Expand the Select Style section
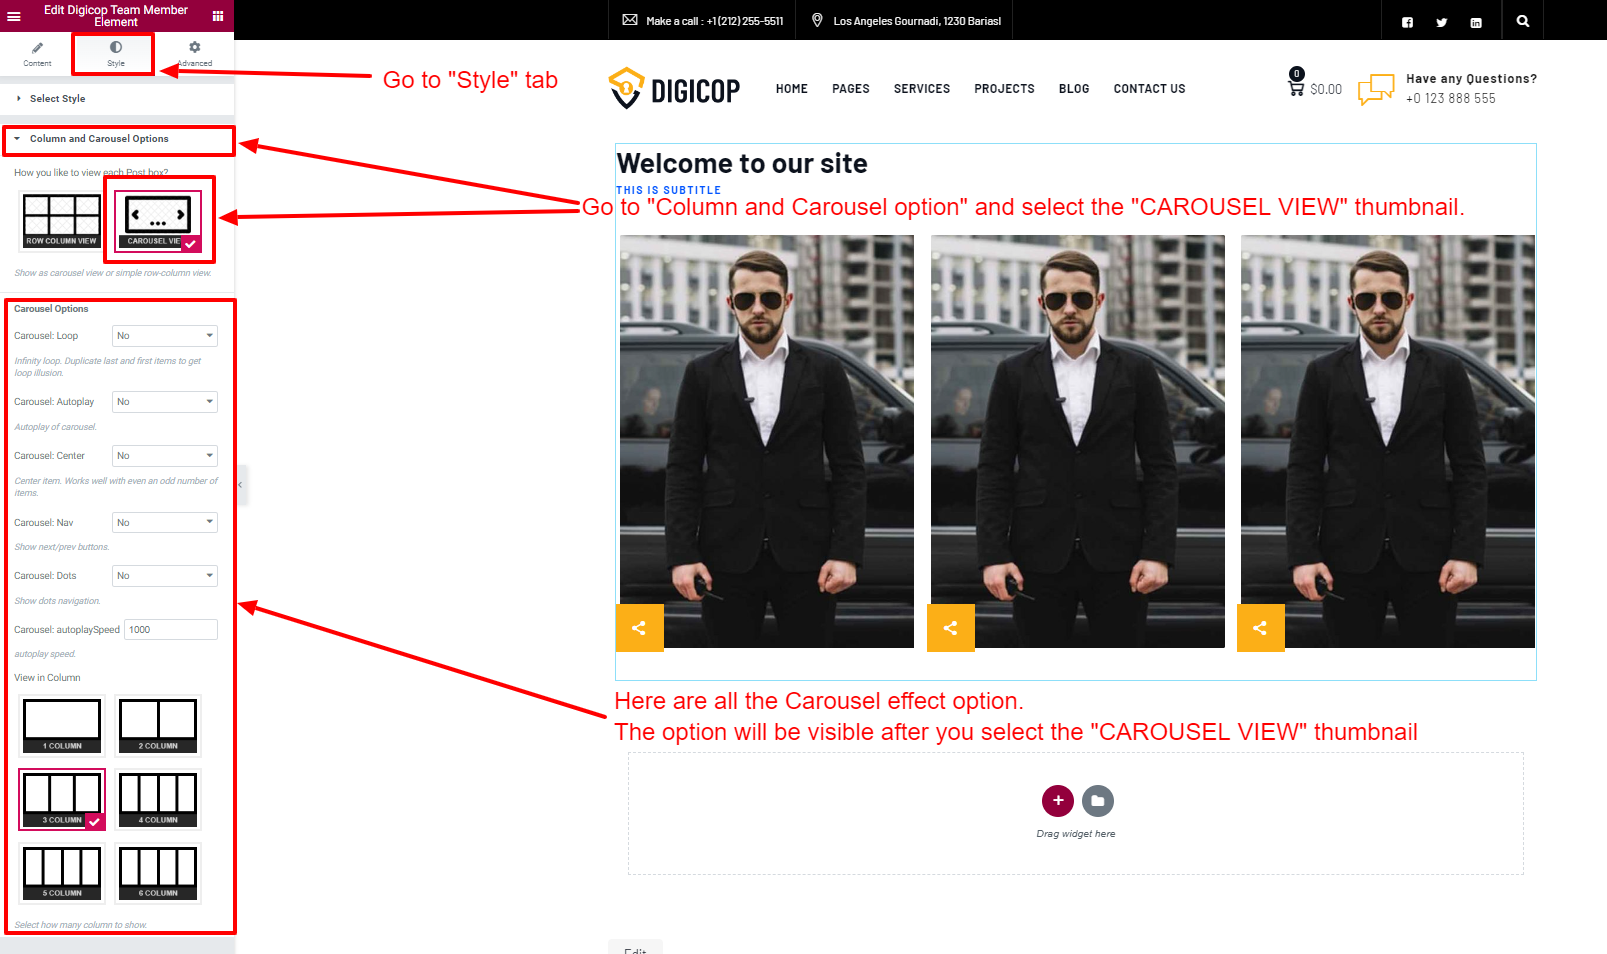This screenshot has width=1607, height=954. pos(57,99)
